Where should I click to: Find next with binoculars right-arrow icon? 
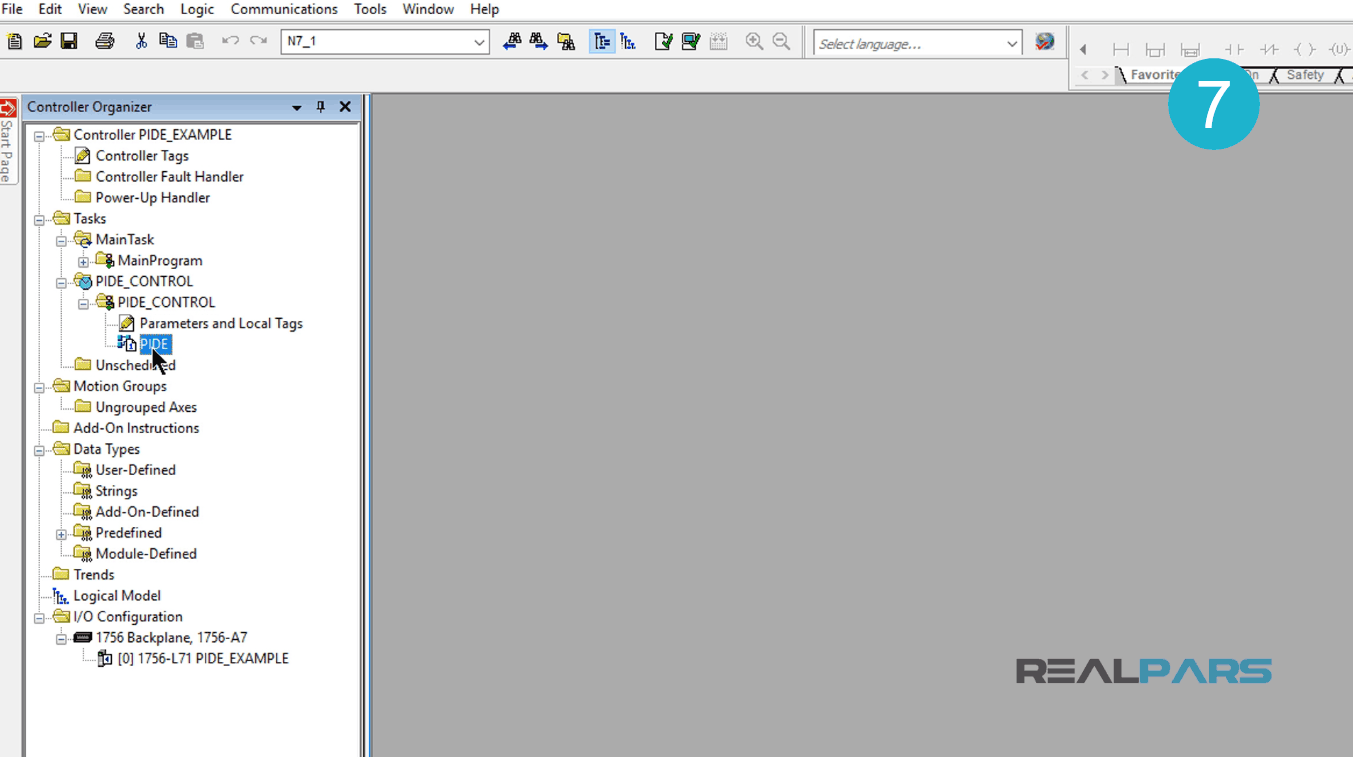tap(539, 42)
